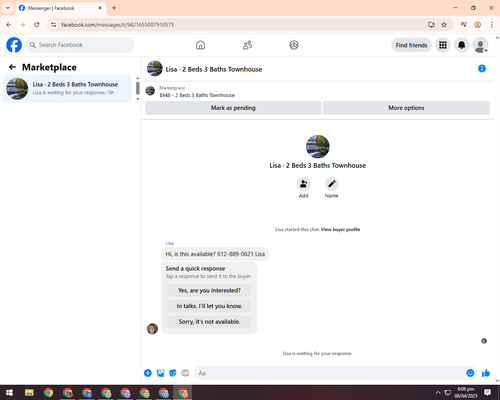Select the Lisa - 2 Beds 3 Baths Townhouse conversation
Viewport: 500px width, 400px height.
click(67, 89)
